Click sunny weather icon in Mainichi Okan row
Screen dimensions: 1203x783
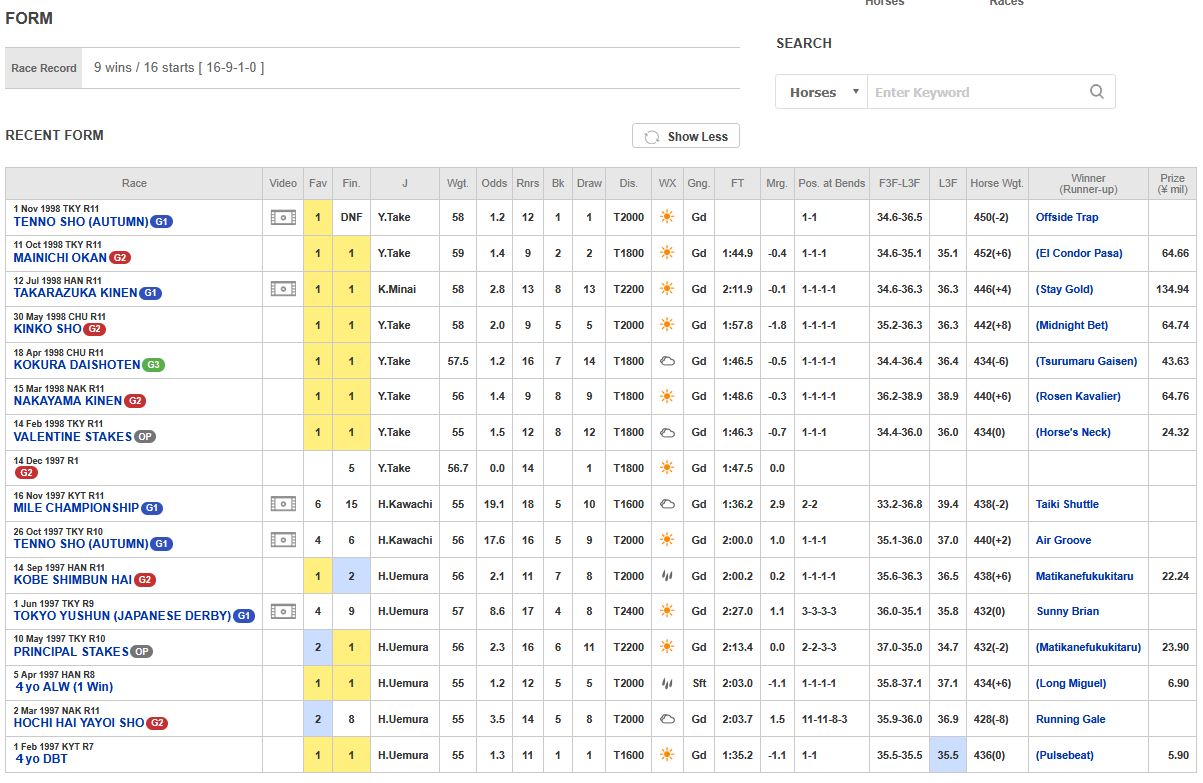pyautogui.click(x=666, y=253)
